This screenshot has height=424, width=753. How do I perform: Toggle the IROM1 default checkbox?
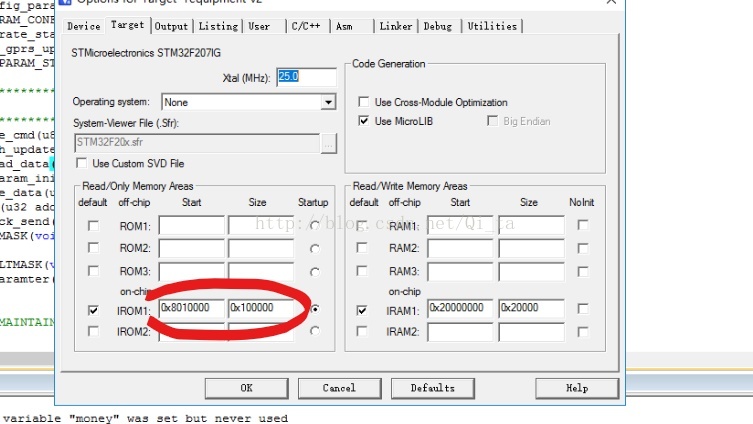click(93, 310)
